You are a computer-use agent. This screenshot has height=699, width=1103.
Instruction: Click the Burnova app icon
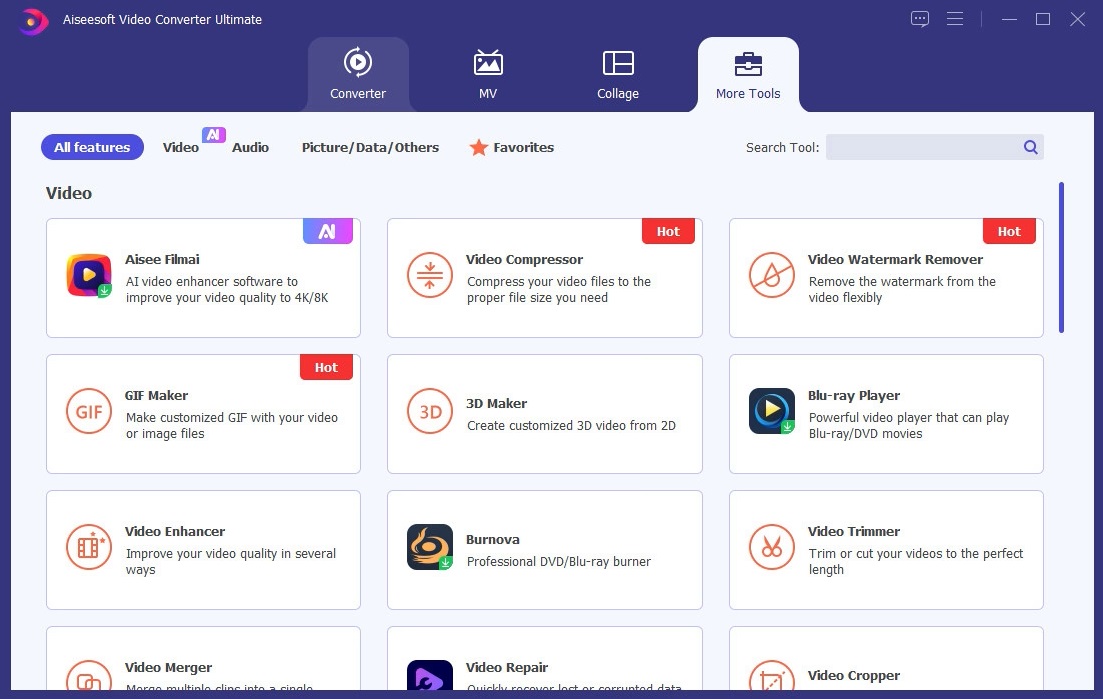click(x=430, y=547)
